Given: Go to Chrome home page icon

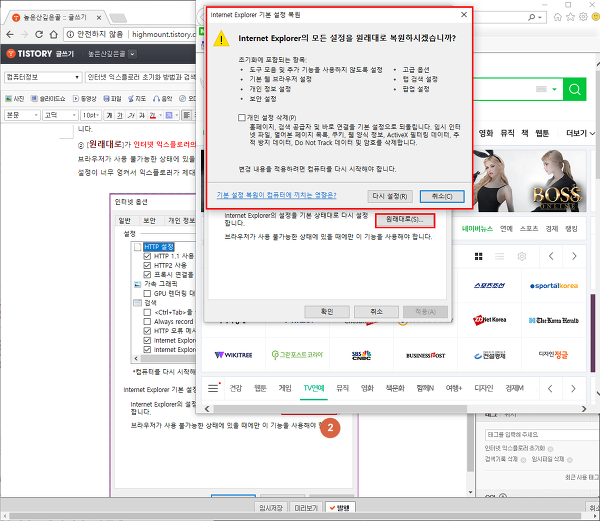Looking at the screenshot, I should click(54, 34).
